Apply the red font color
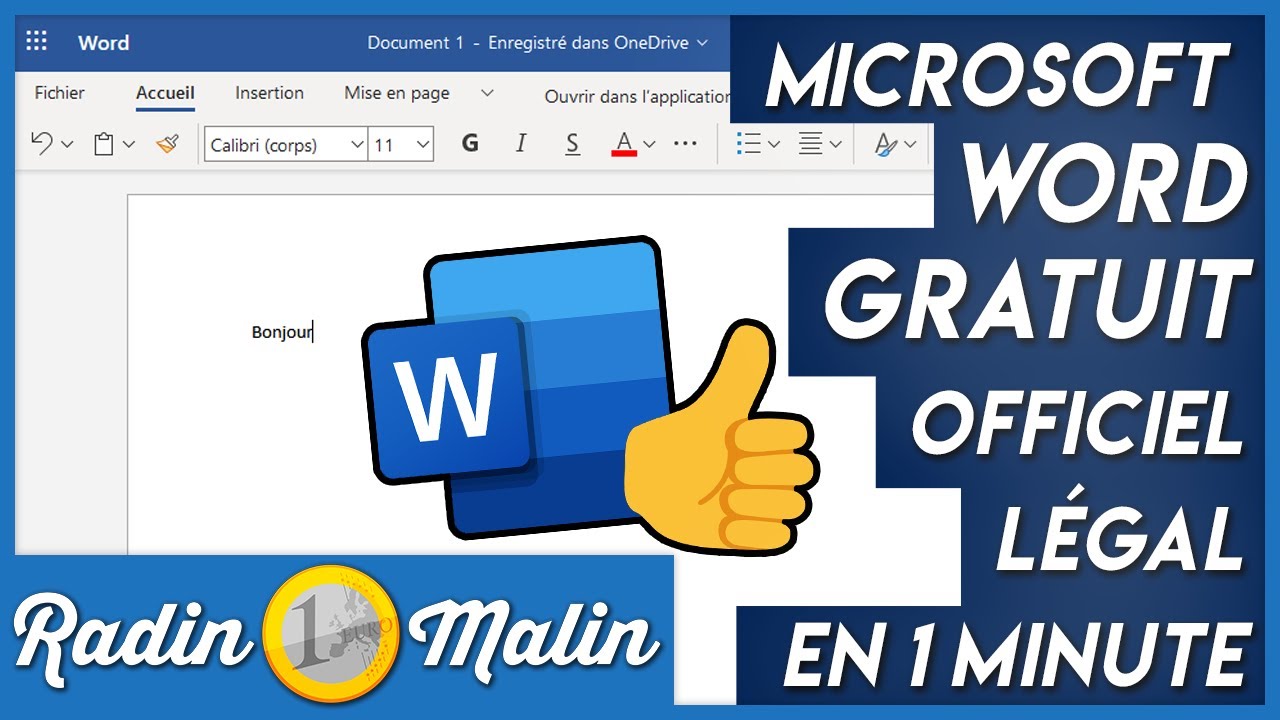 click(x=624, y=144)
